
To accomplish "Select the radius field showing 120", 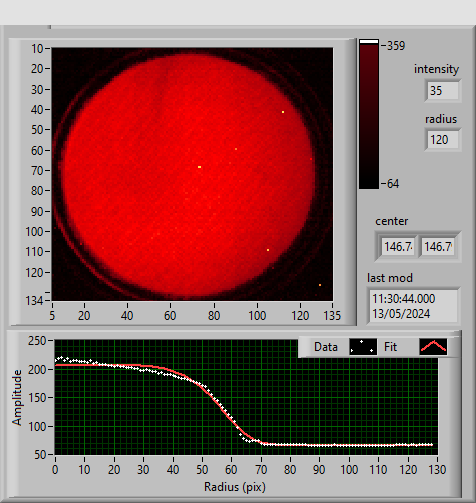I will coord(443,139).
